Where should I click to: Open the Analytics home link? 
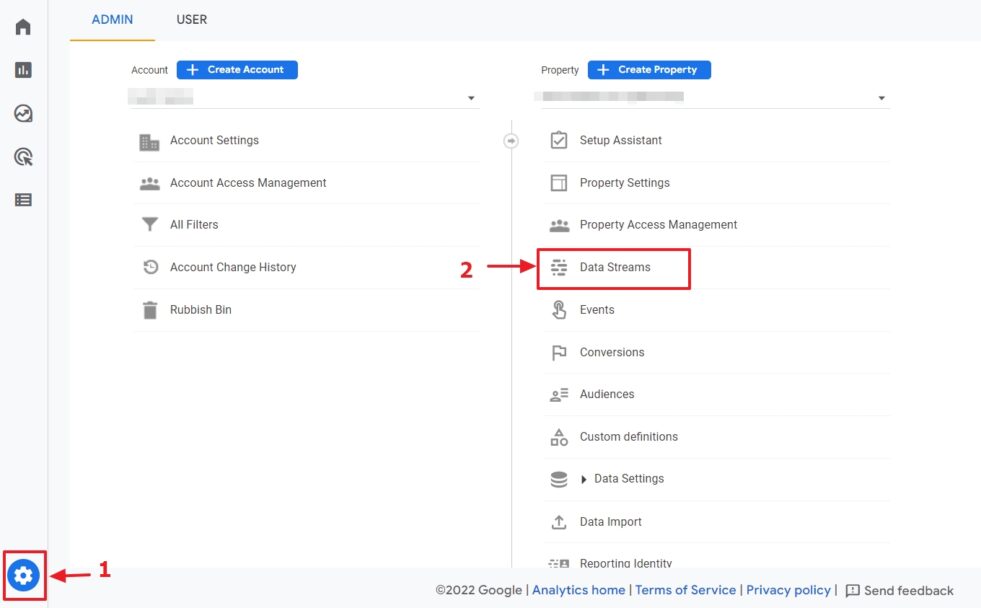click(578, 590)
